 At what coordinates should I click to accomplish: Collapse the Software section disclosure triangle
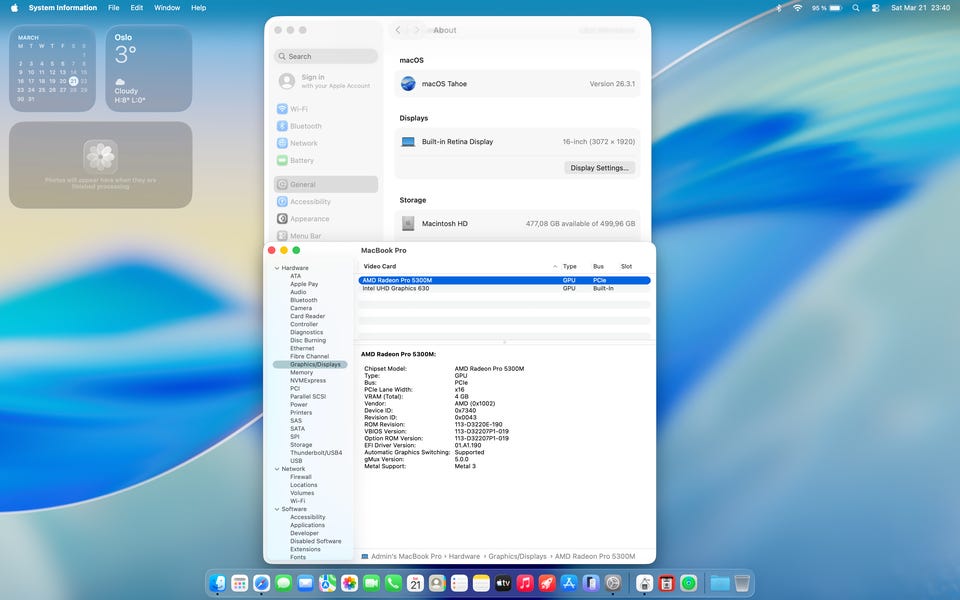tap(277, 509)
